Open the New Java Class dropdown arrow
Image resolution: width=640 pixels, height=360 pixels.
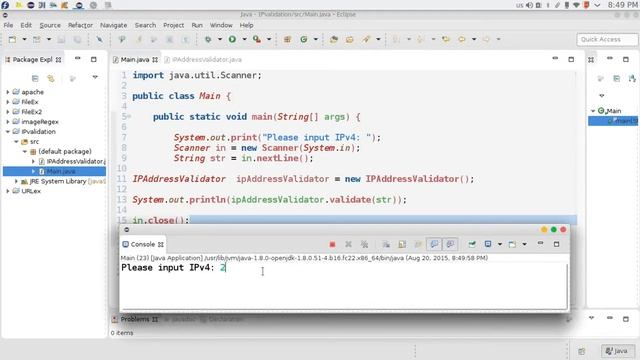316,39
